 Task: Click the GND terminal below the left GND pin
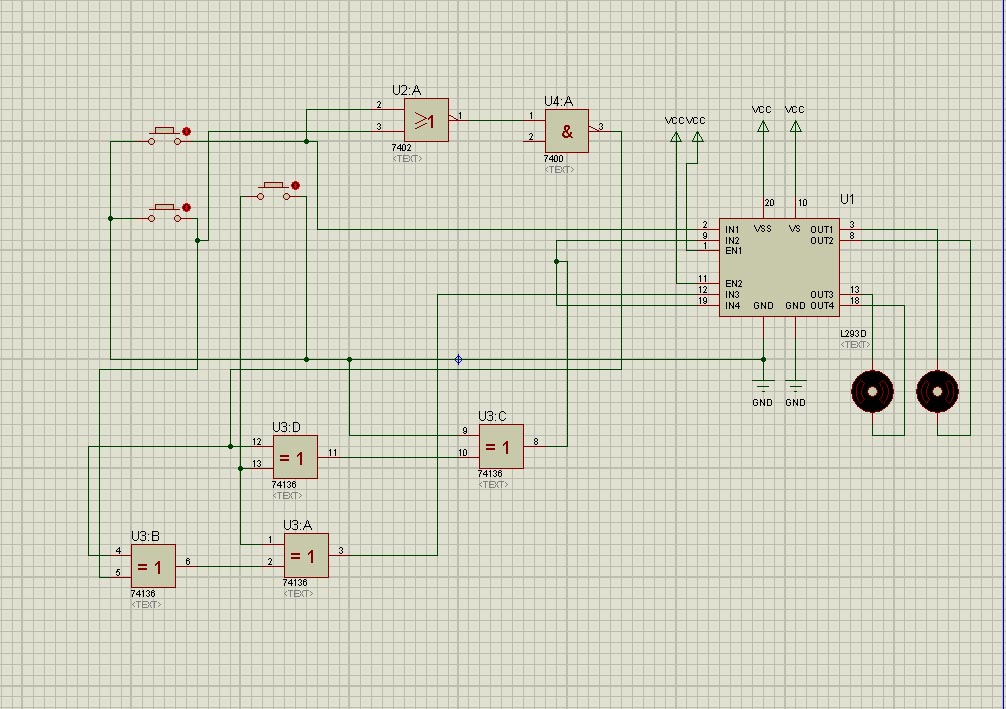[x=763, y=386]
